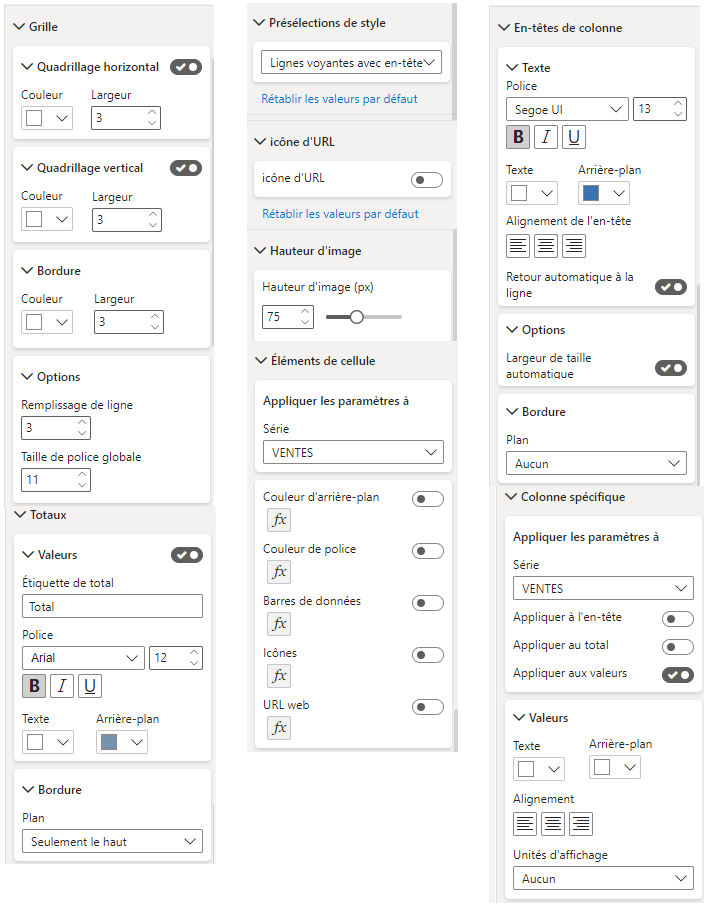
Task: Toggle Underline in Totaux Valeurs font
Action: [90, 686]
